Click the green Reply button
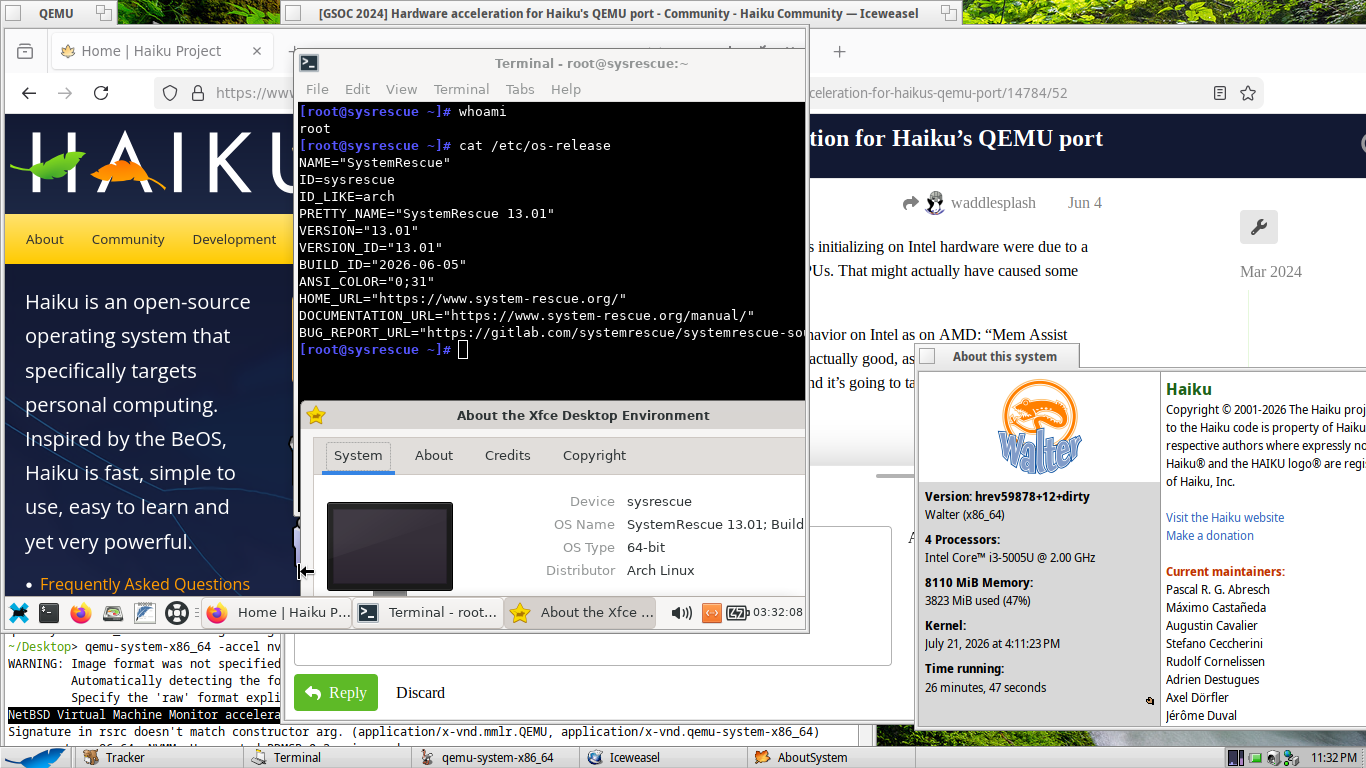Image resolution: width=1366 pixels, height=768 pixels. point(336,693)
